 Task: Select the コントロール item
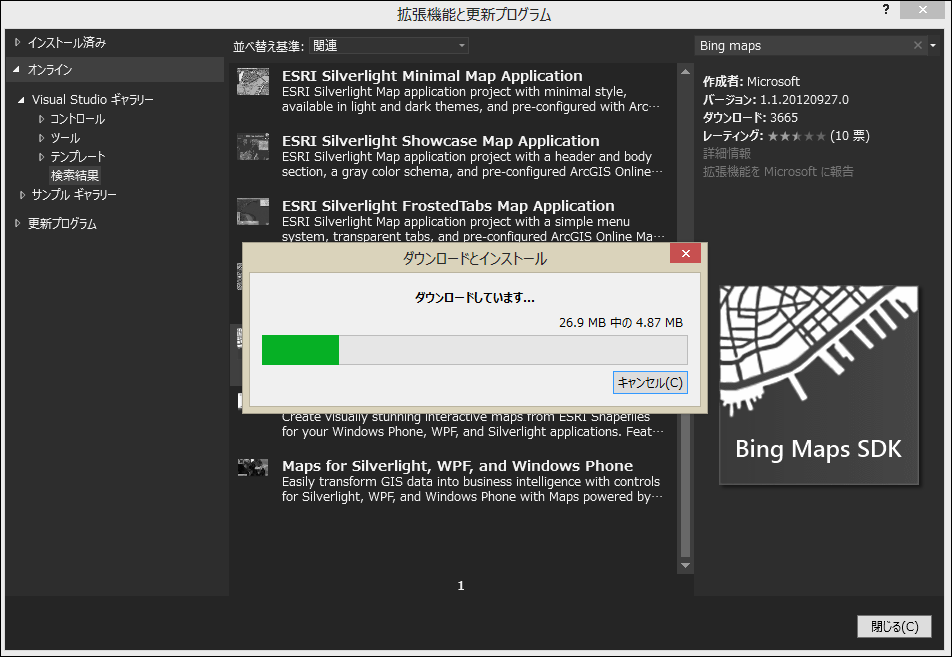point(77,119)
